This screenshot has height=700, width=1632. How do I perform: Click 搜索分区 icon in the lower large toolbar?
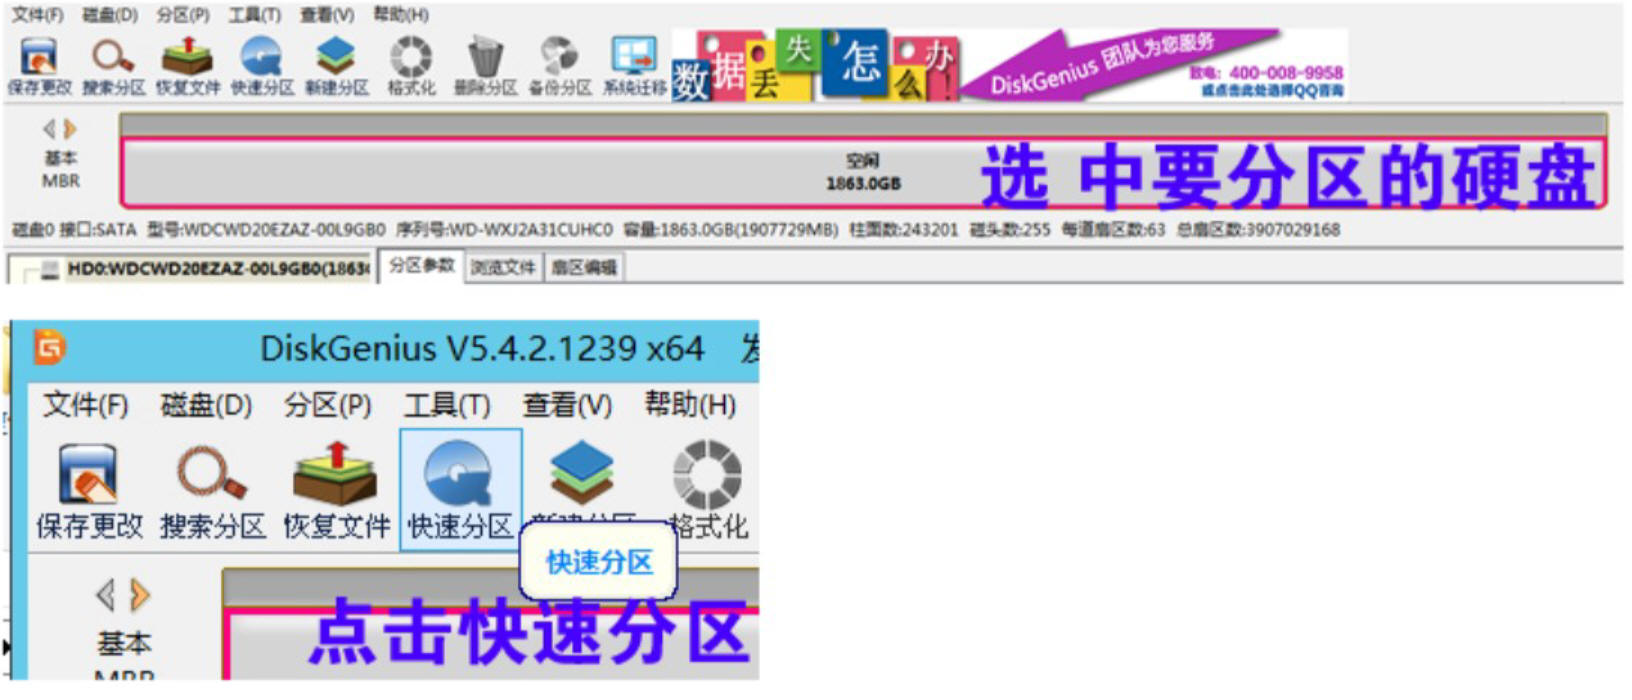tap(212, 473)
